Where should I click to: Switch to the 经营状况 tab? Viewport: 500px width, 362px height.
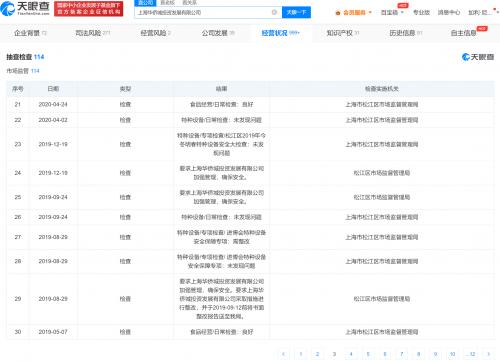(280, 33)
